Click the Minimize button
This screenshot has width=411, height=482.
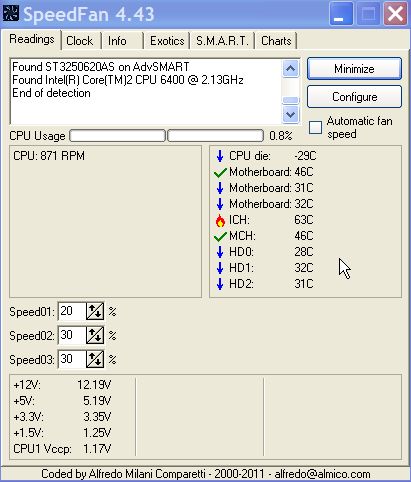click(x=354, y=69)
